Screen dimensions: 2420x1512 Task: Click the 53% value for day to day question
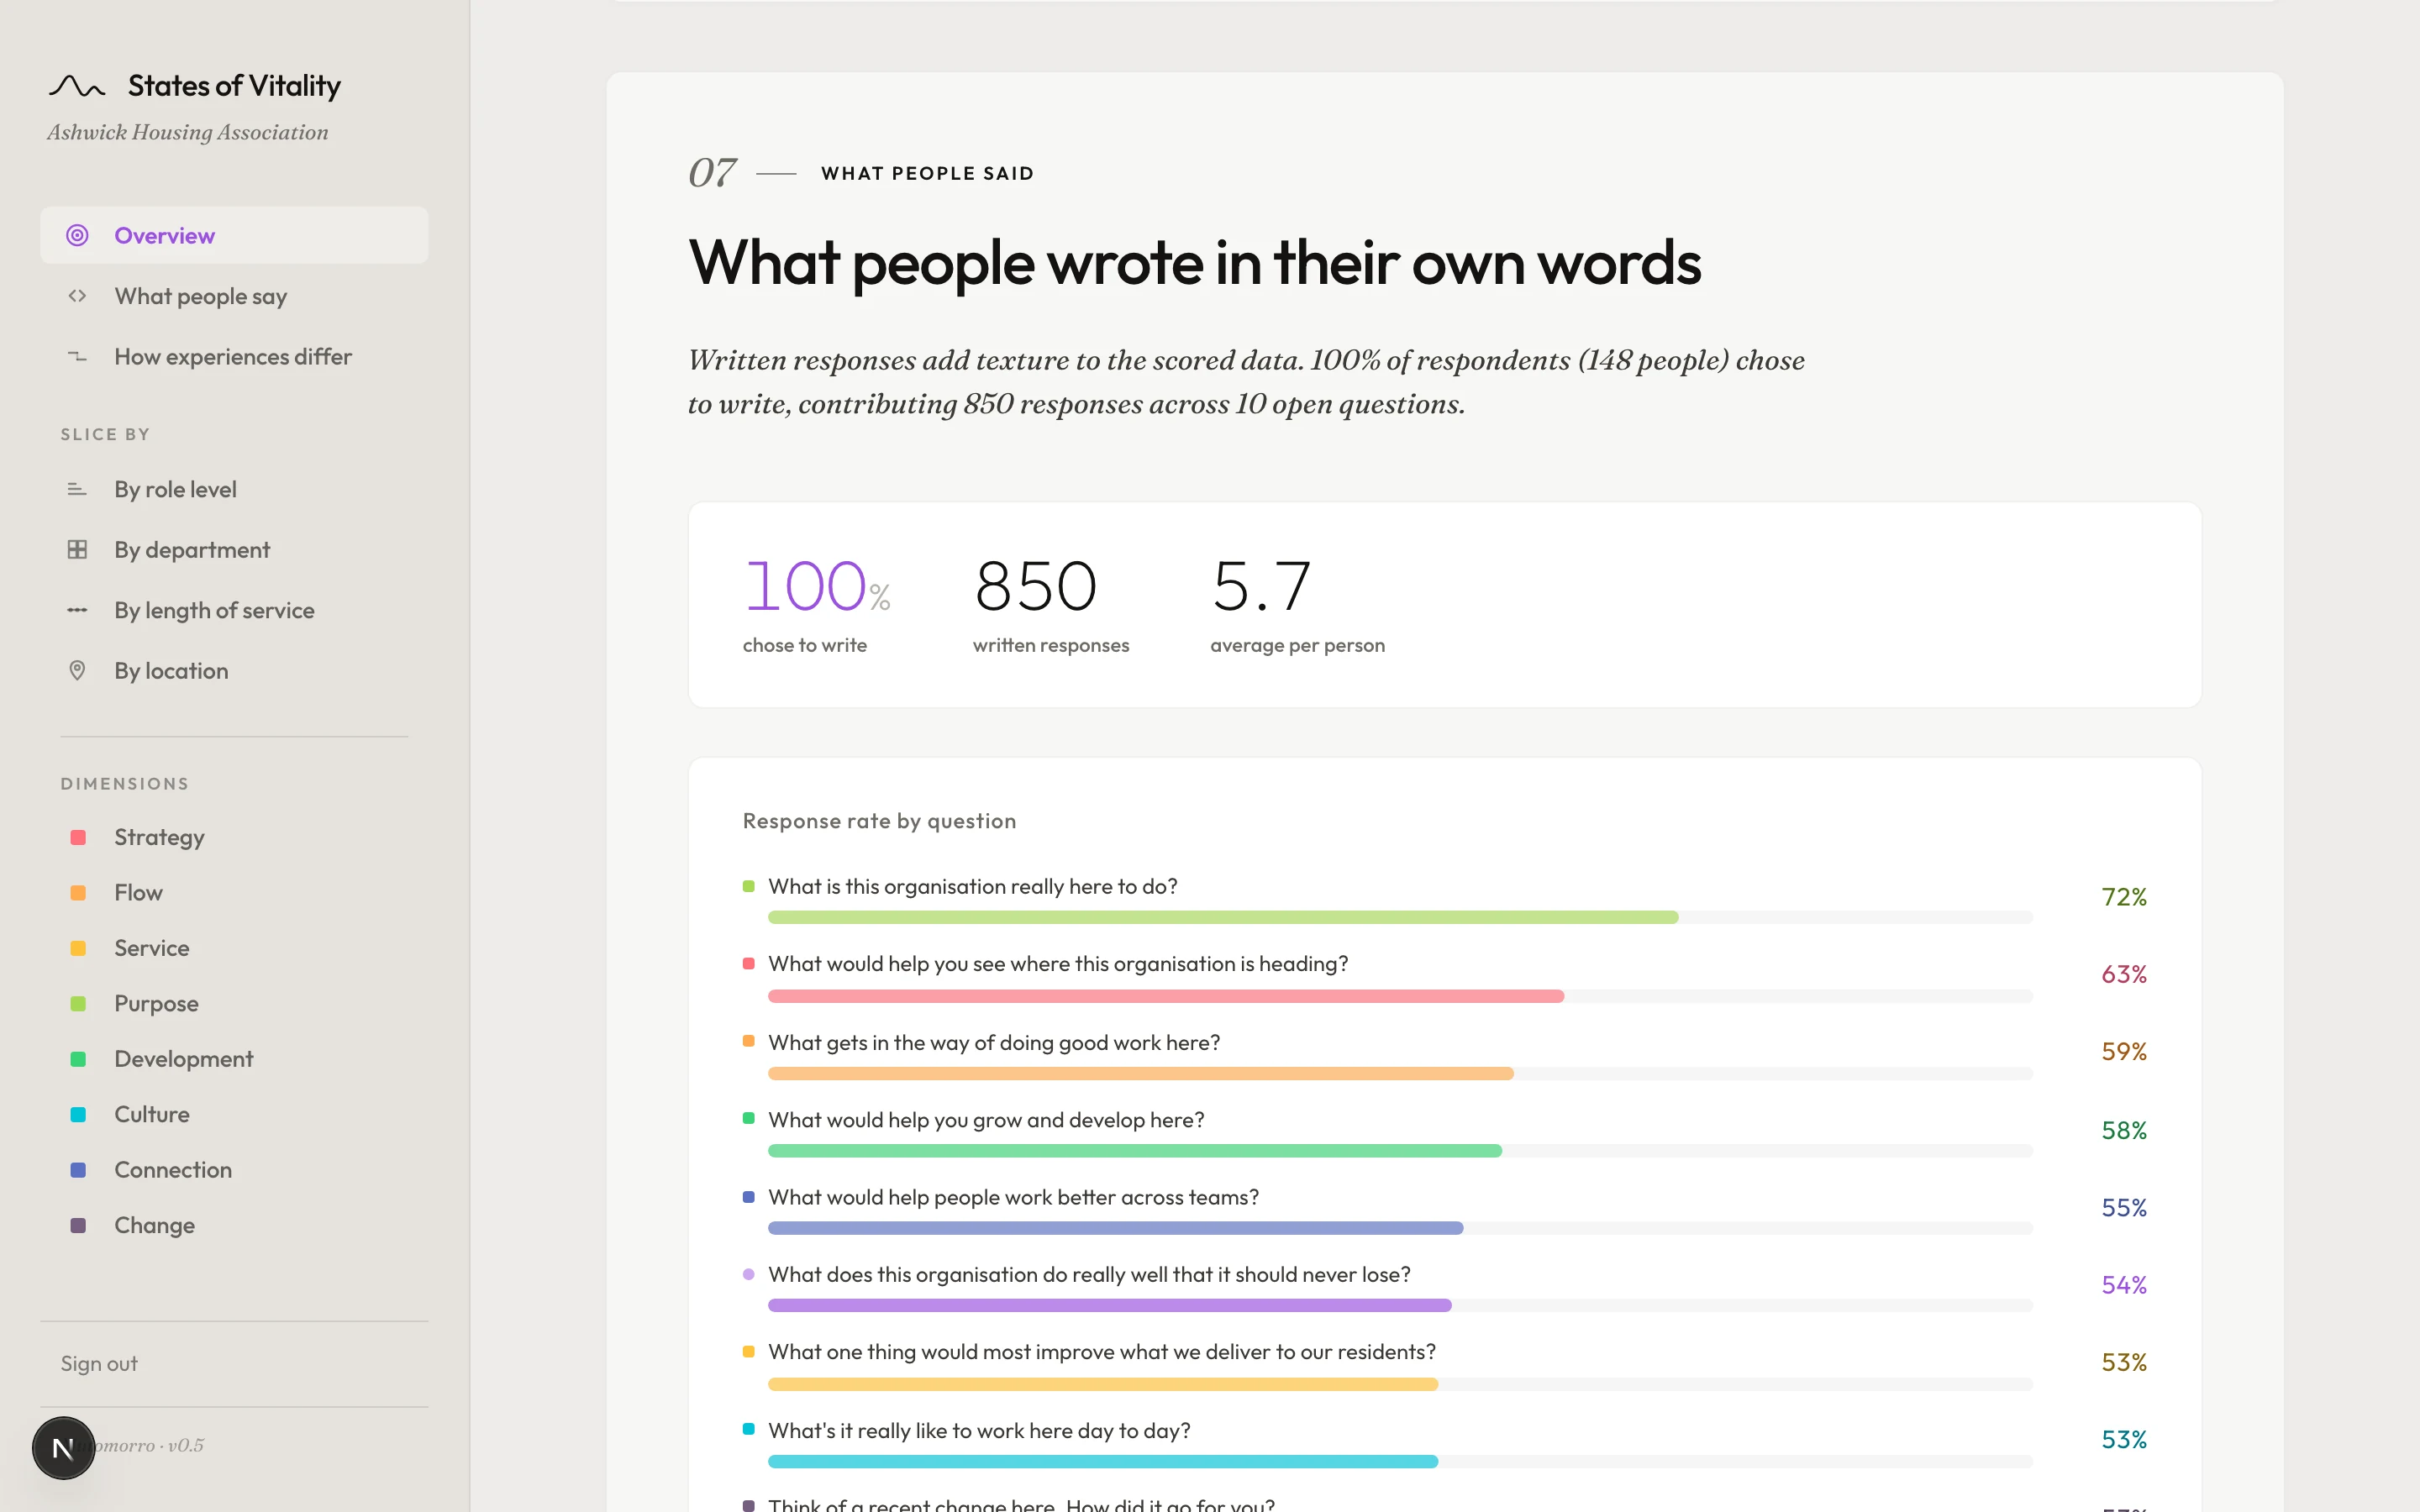[2124, 1439]
